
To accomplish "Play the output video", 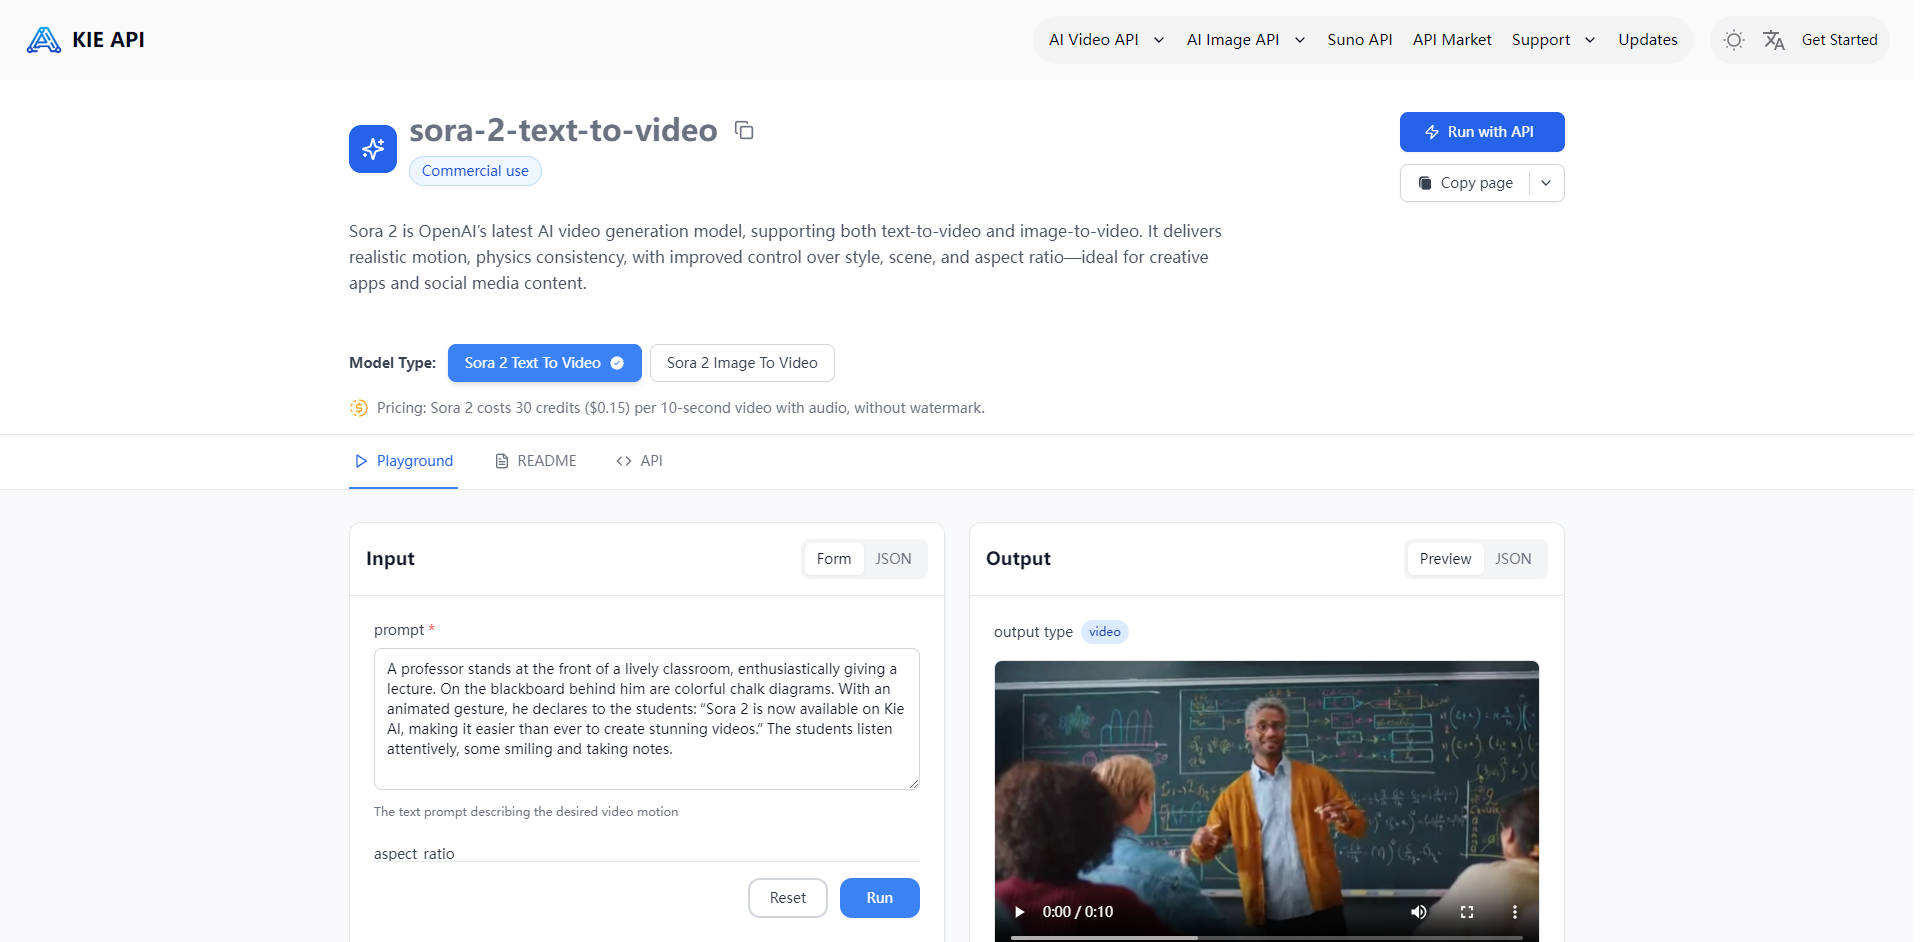I will (1019, 912).
